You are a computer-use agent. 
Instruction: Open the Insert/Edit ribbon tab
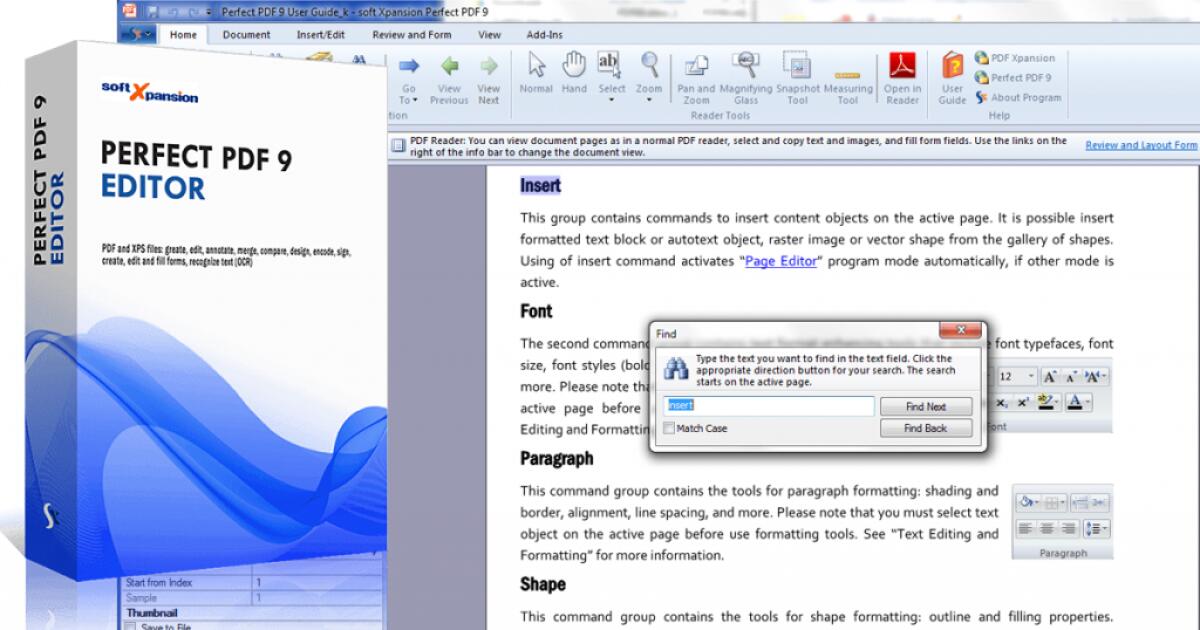click(x=319, y=34)
